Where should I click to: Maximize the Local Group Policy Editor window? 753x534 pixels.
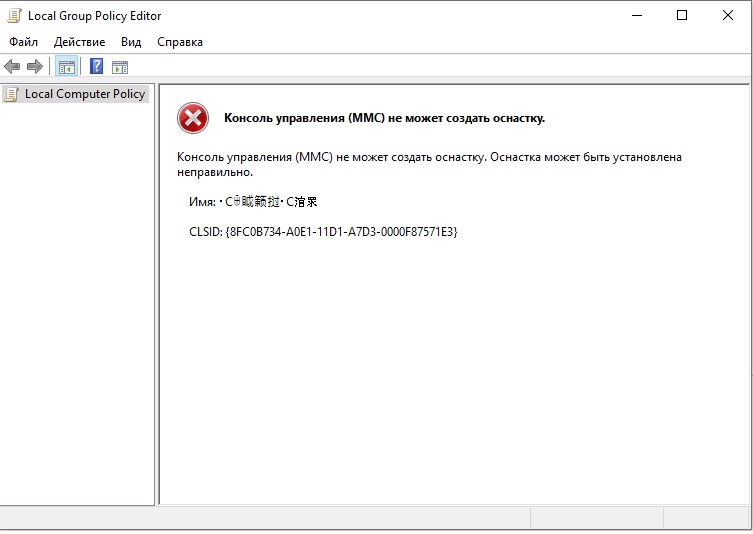(x=682, y=16)
